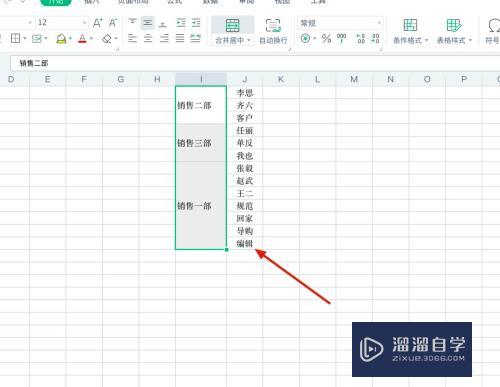This screenshot has width=500, height=387.
Task: Expand the font color dropdown arrow
Action: (91, 39)
